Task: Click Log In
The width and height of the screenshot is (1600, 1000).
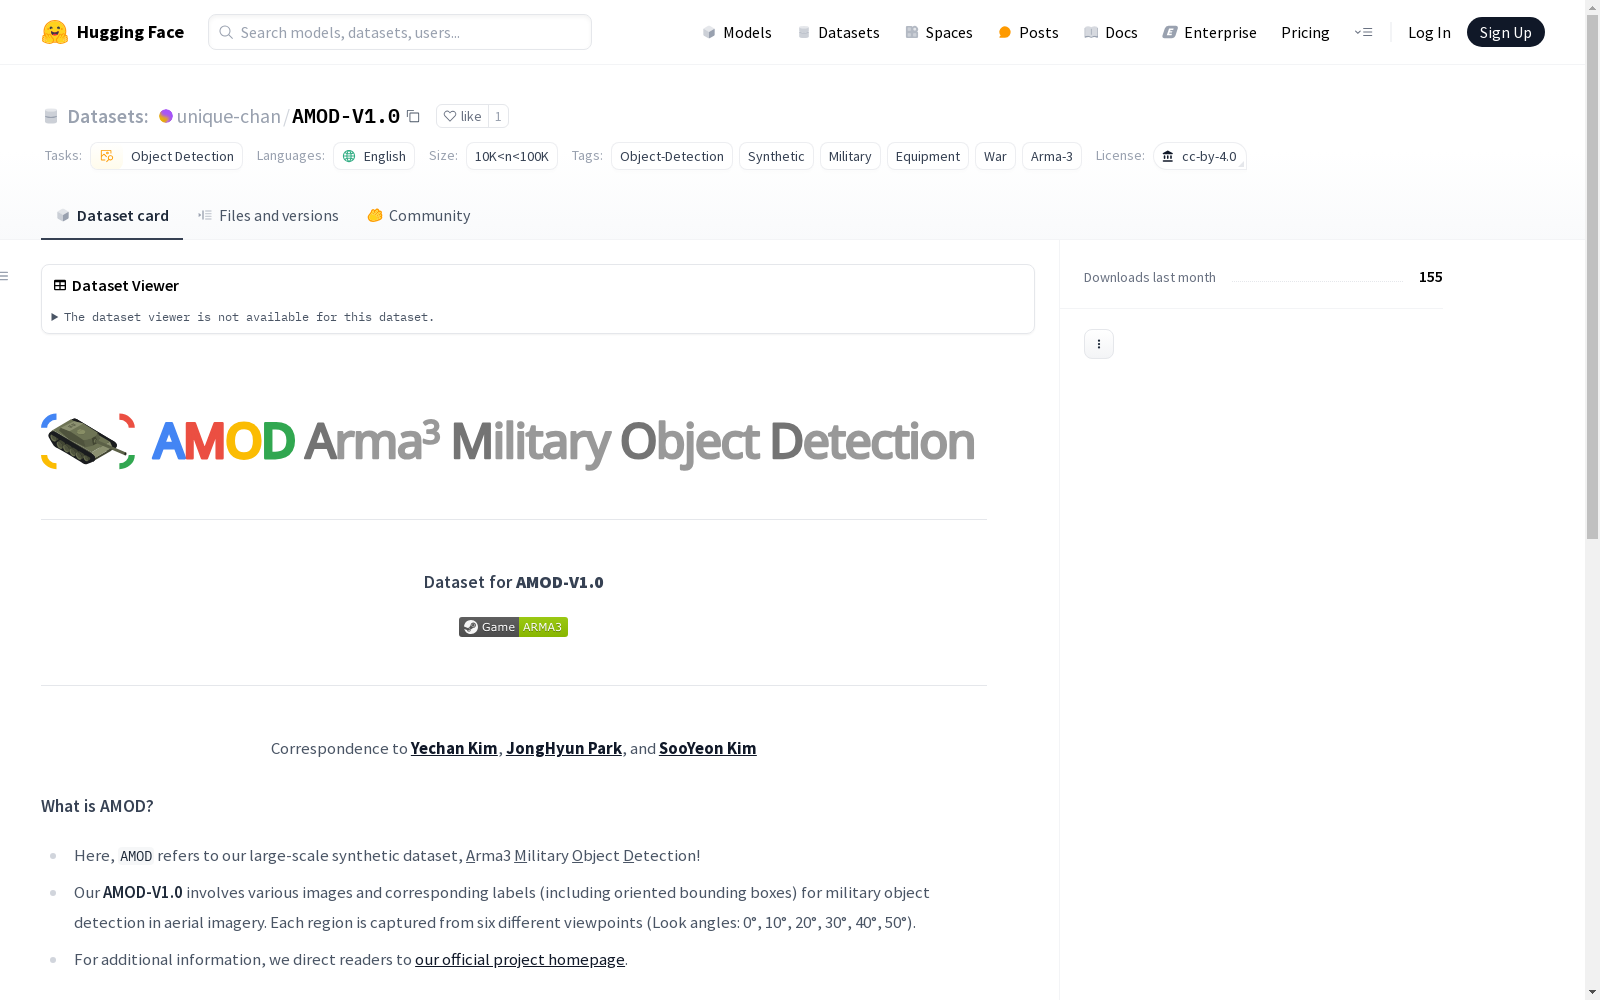Action: [x=1429, y=32]
